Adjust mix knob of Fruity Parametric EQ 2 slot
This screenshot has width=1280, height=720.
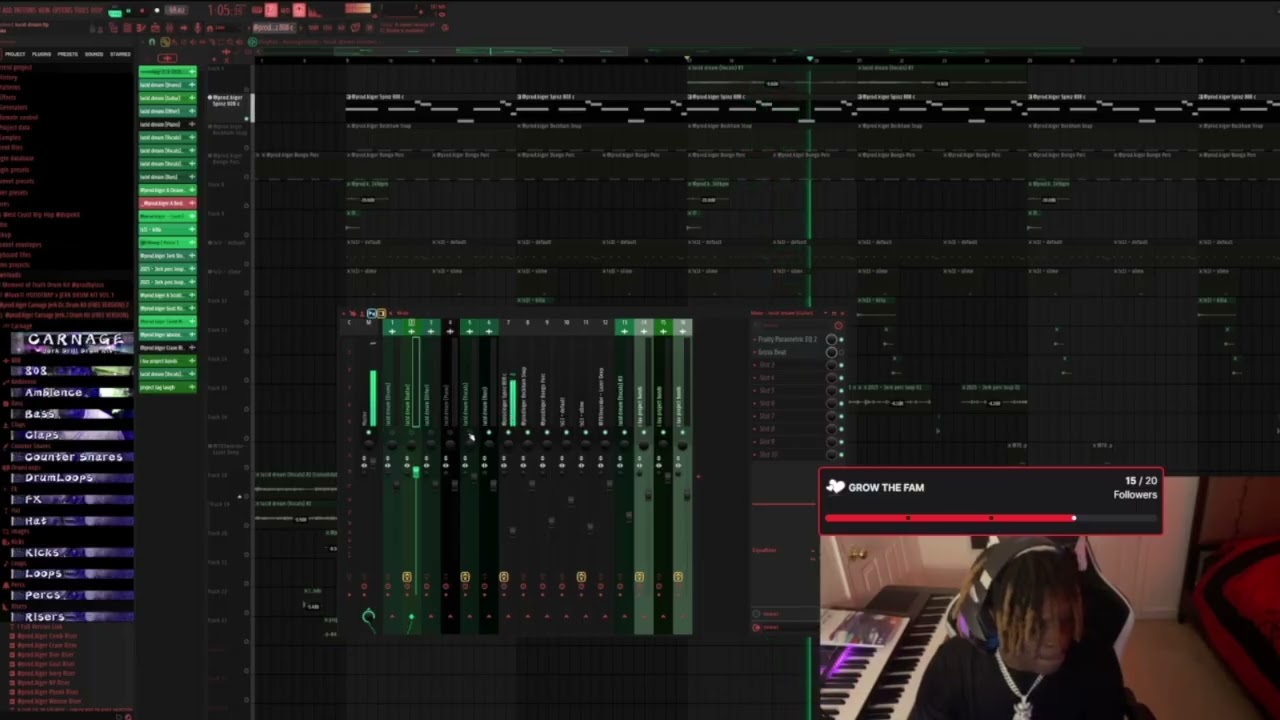[832, 339]
